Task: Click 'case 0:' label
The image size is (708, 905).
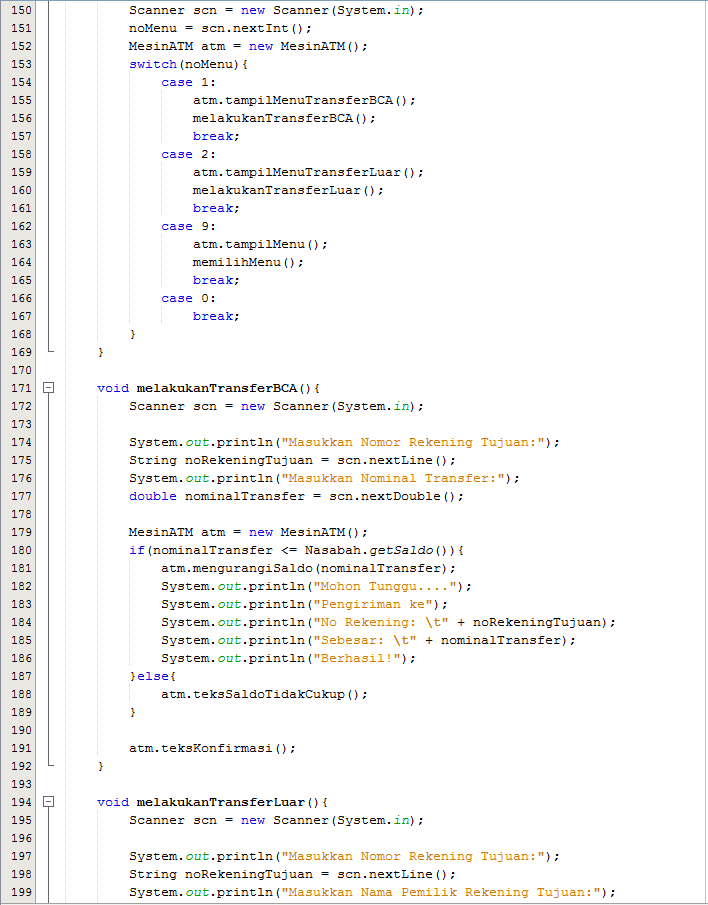Action: [189, 298]
